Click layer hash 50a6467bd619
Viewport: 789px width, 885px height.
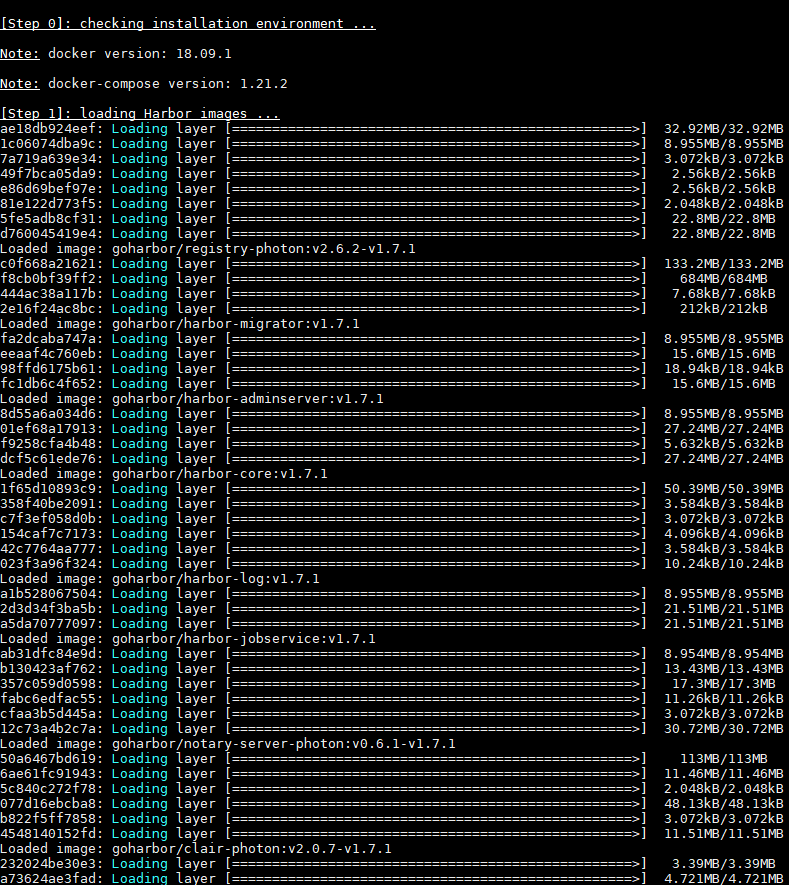click(48, 759)
